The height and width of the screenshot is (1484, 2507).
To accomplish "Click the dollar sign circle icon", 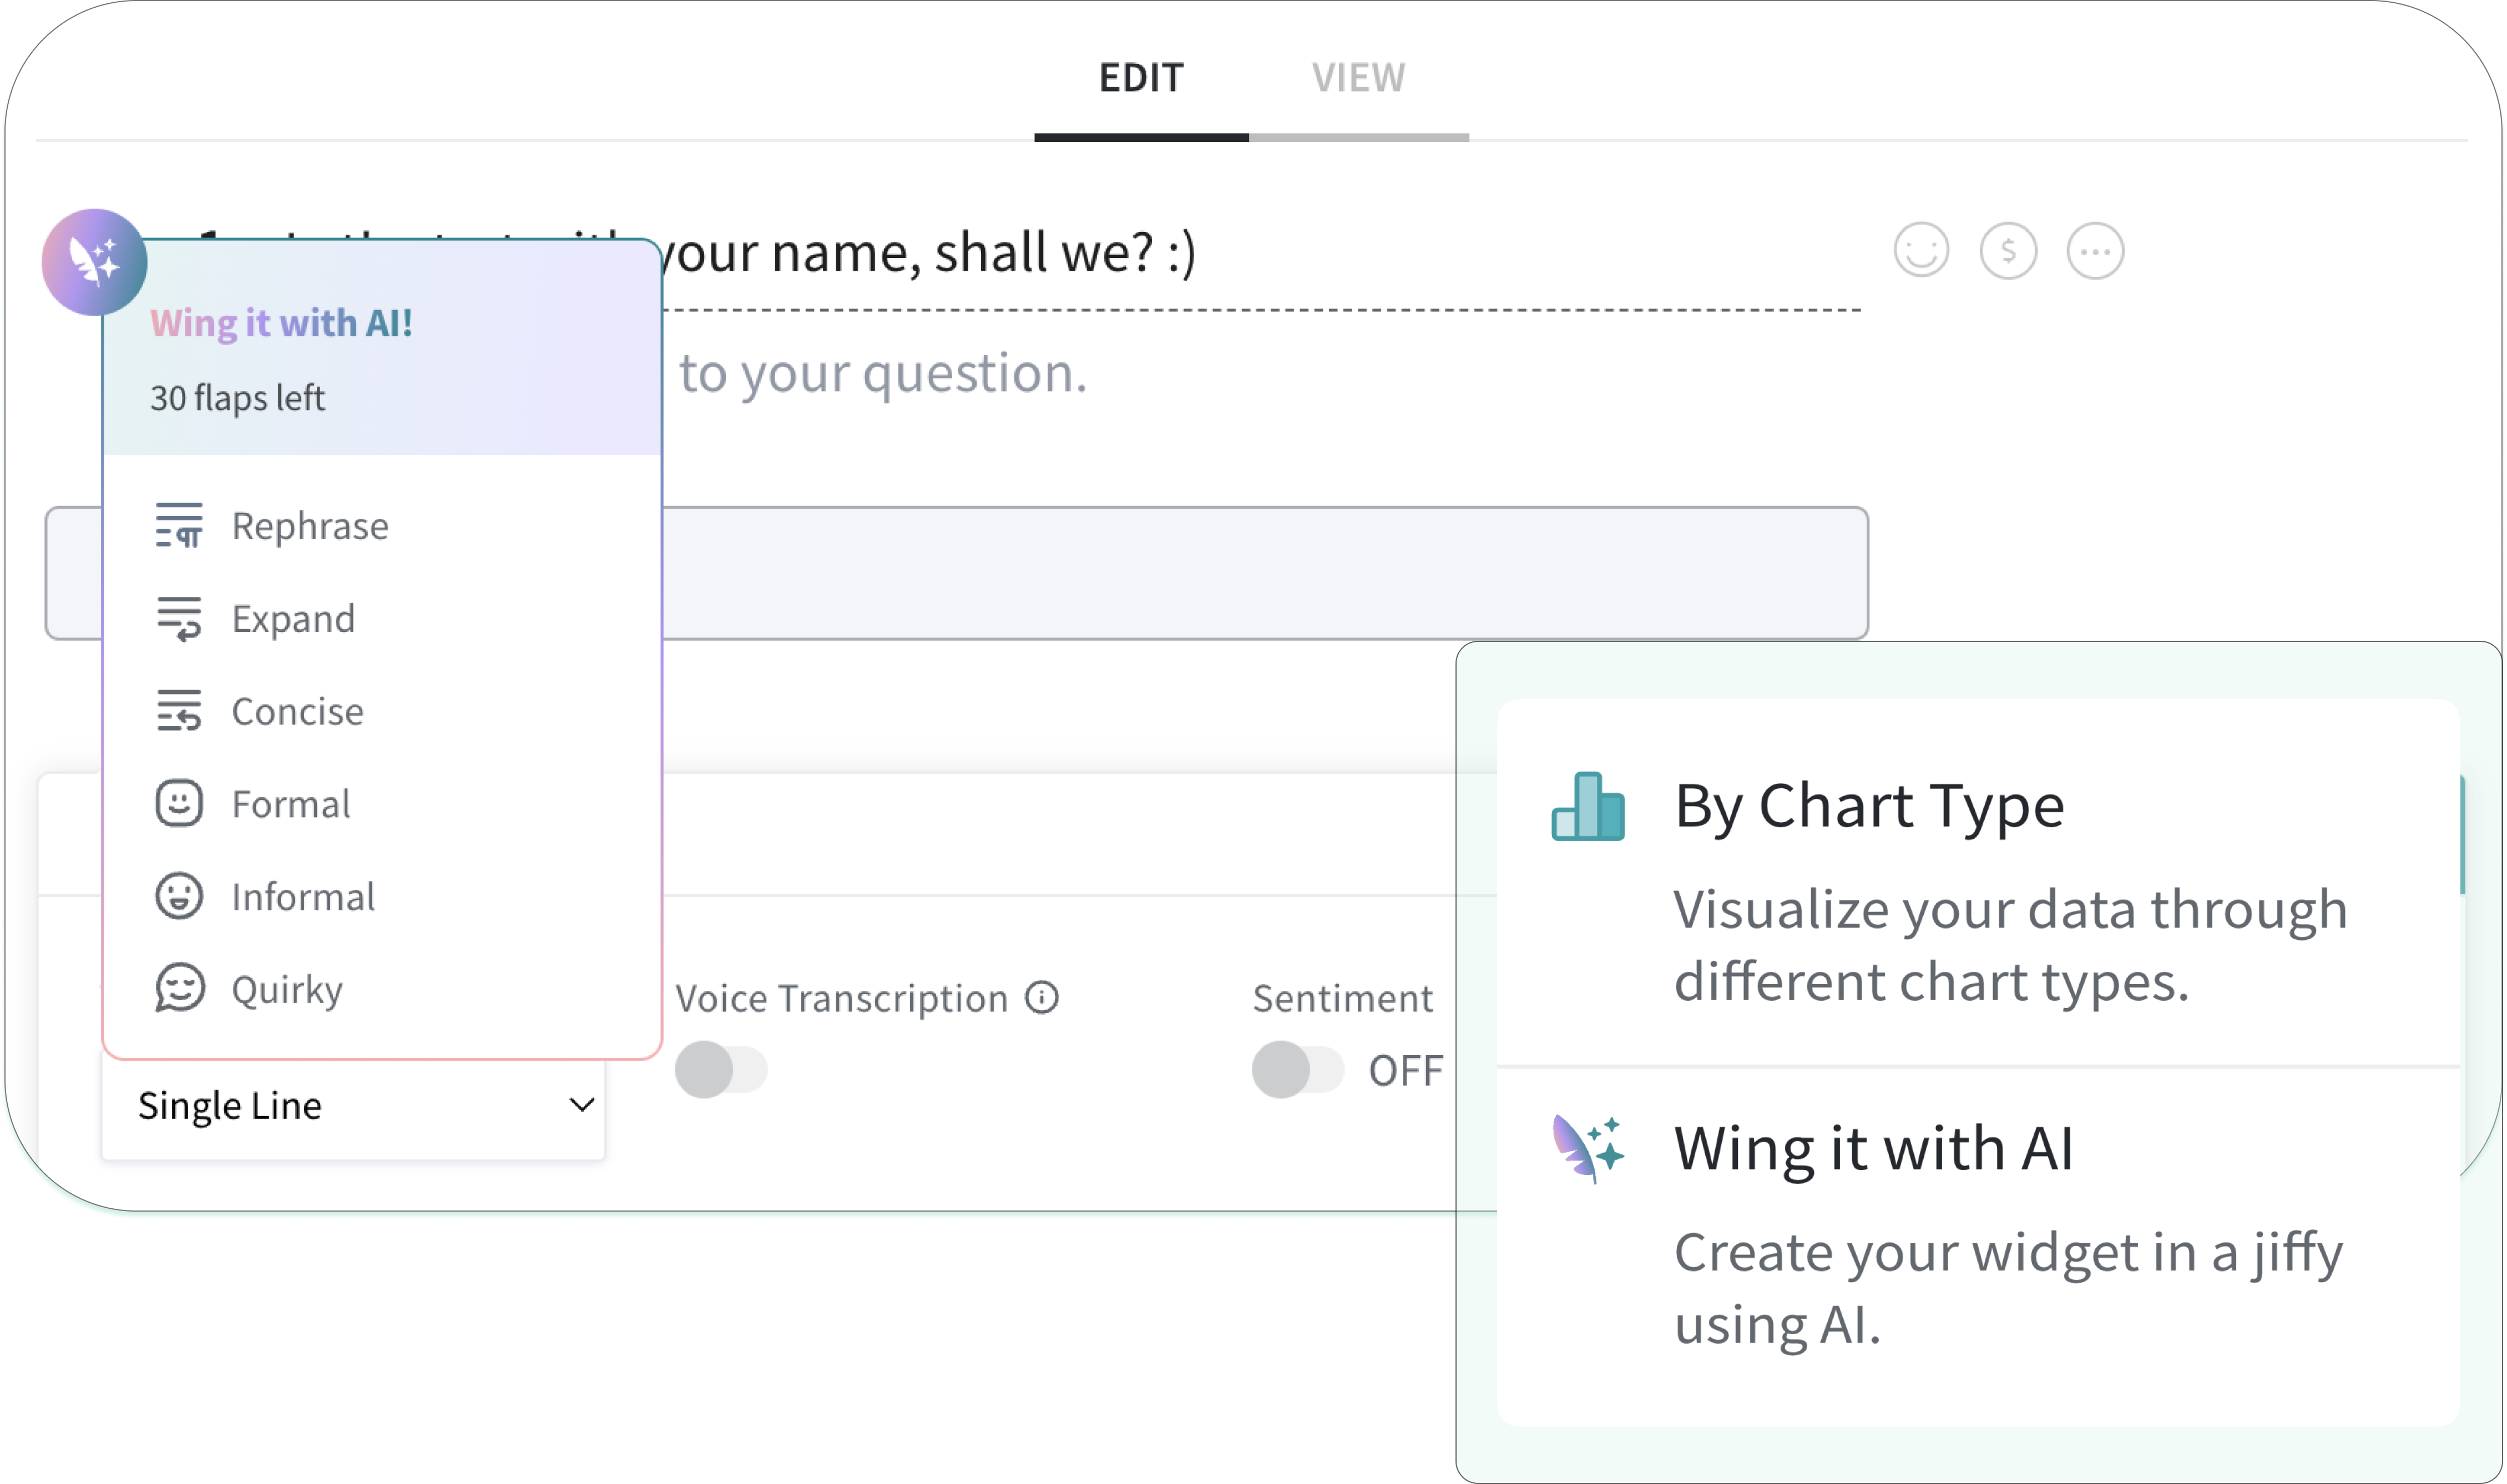I will pyautogui.click(x=2008, y=250).
